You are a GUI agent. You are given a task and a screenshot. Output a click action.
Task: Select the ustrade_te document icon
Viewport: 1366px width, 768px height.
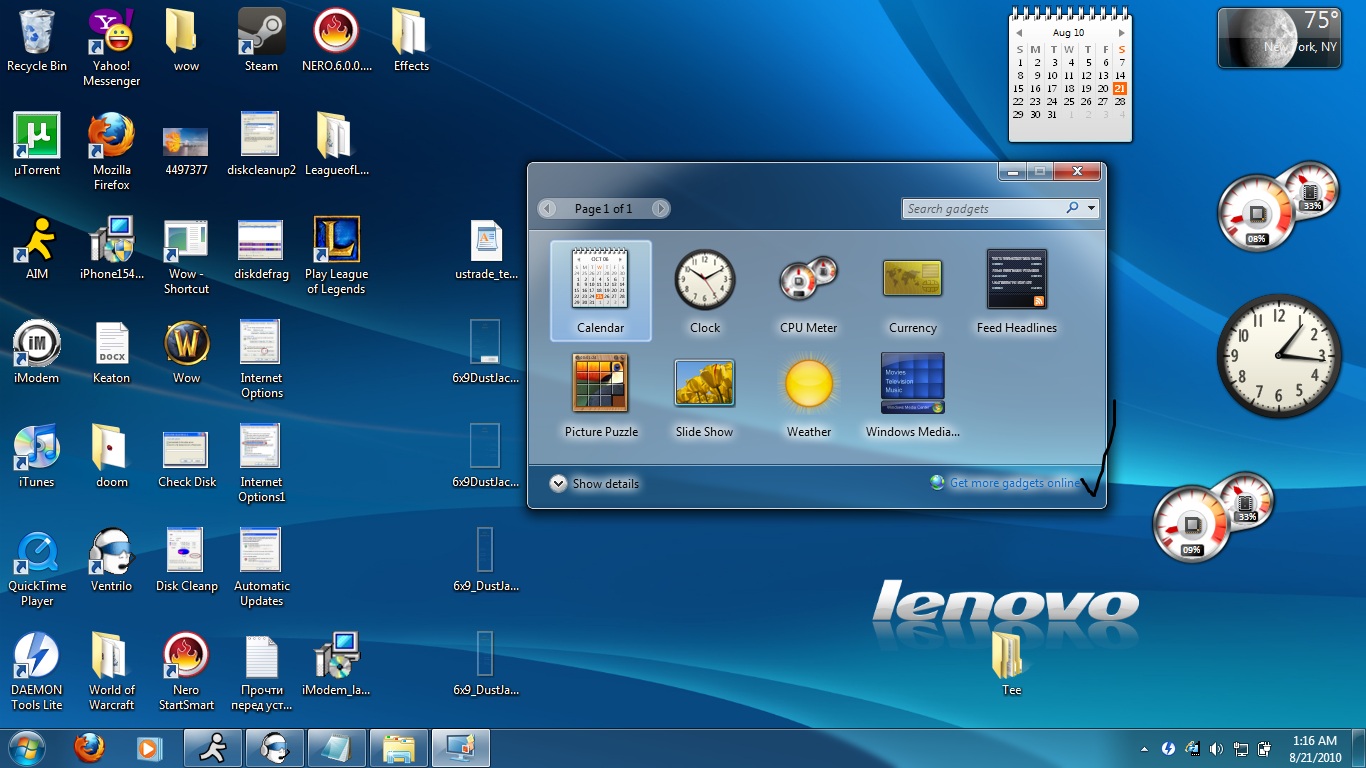(486, 249)
